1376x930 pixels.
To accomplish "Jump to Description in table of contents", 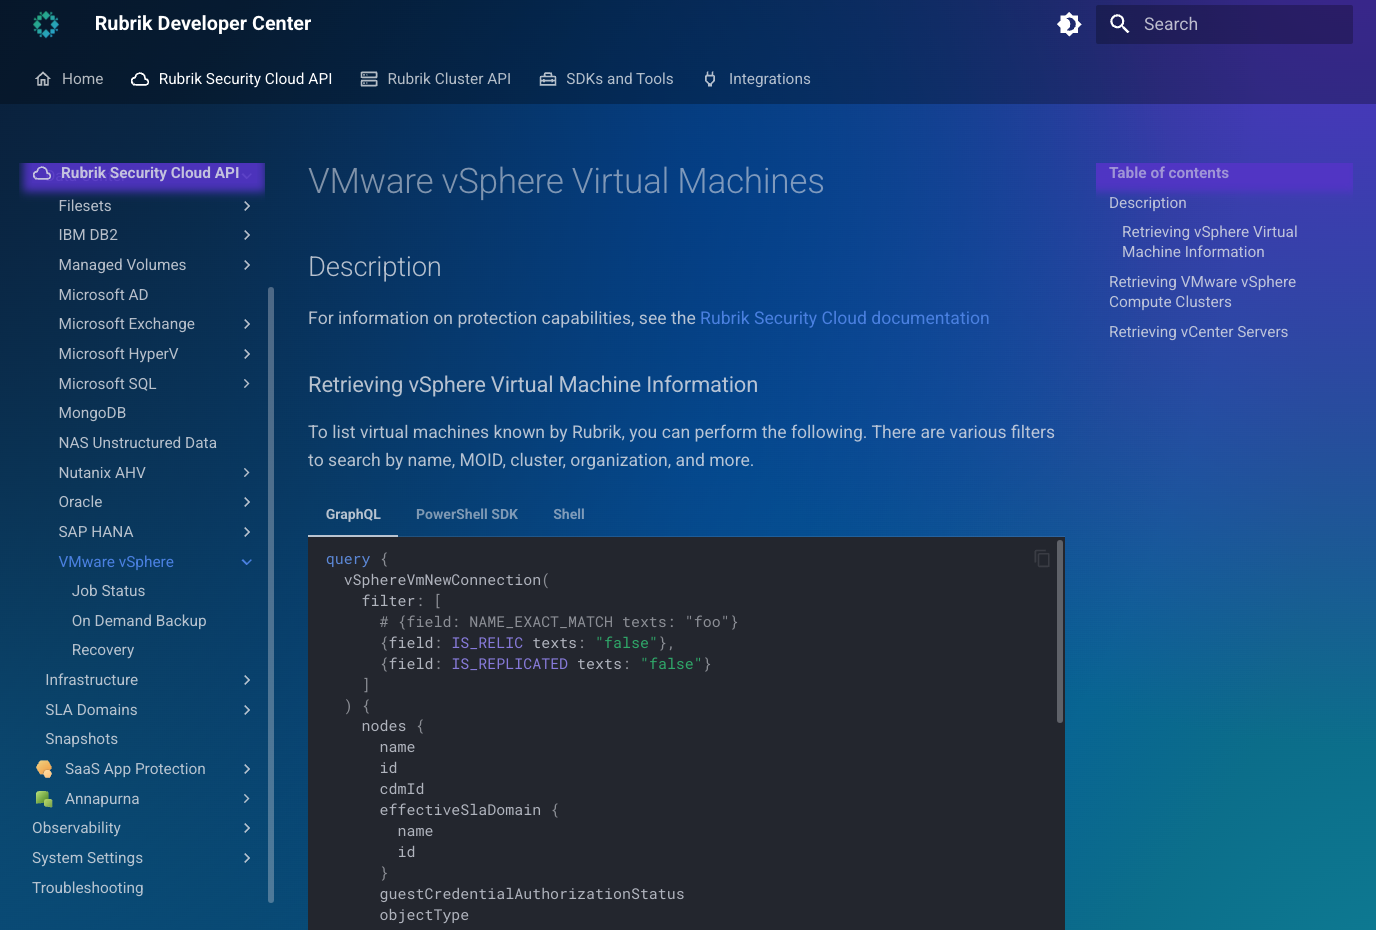I will click(1147, 203).
